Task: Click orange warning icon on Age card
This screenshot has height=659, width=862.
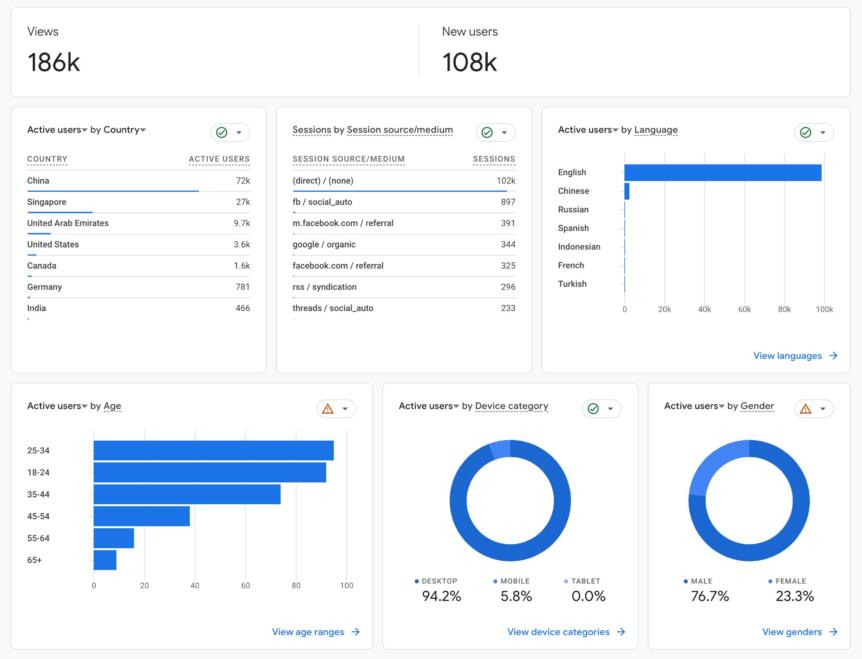Action: point(327,408)
